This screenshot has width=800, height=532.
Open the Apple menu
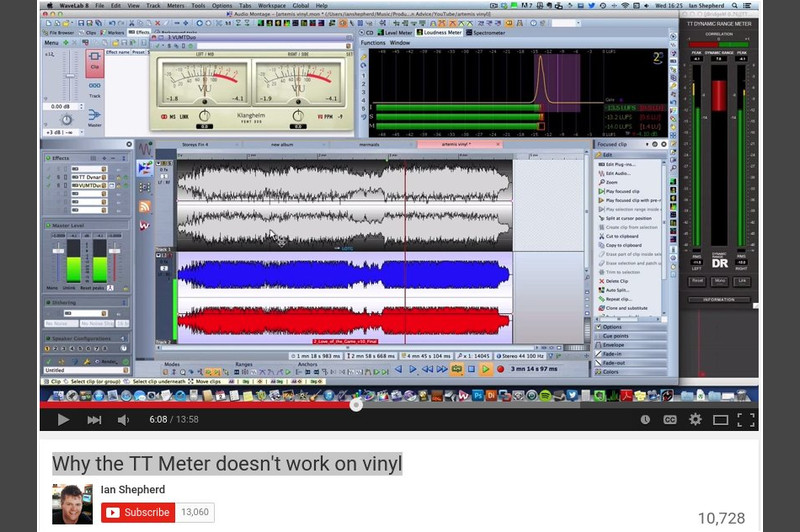click(49, 6)
